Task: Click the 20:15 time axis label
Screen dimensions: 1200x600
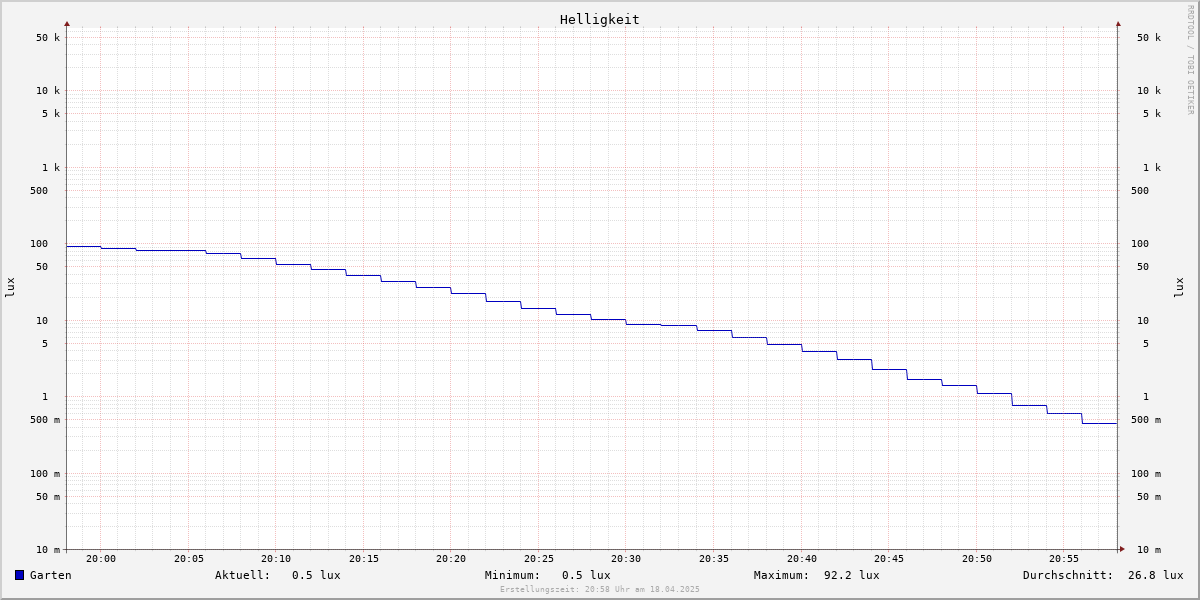Action: click(x=364, y=559)
